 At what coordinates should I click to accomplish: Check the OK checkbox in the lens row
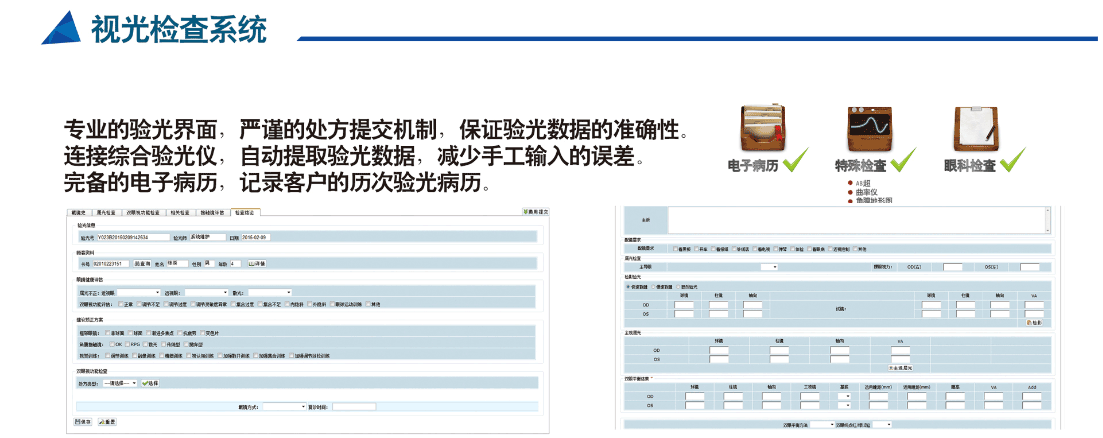(113, 343)
